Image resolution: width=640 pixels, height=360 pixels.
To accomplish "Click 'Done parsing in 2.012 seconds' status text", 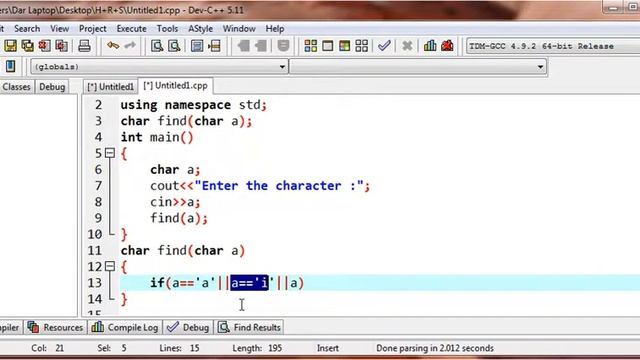I will [x=435, y=348].
